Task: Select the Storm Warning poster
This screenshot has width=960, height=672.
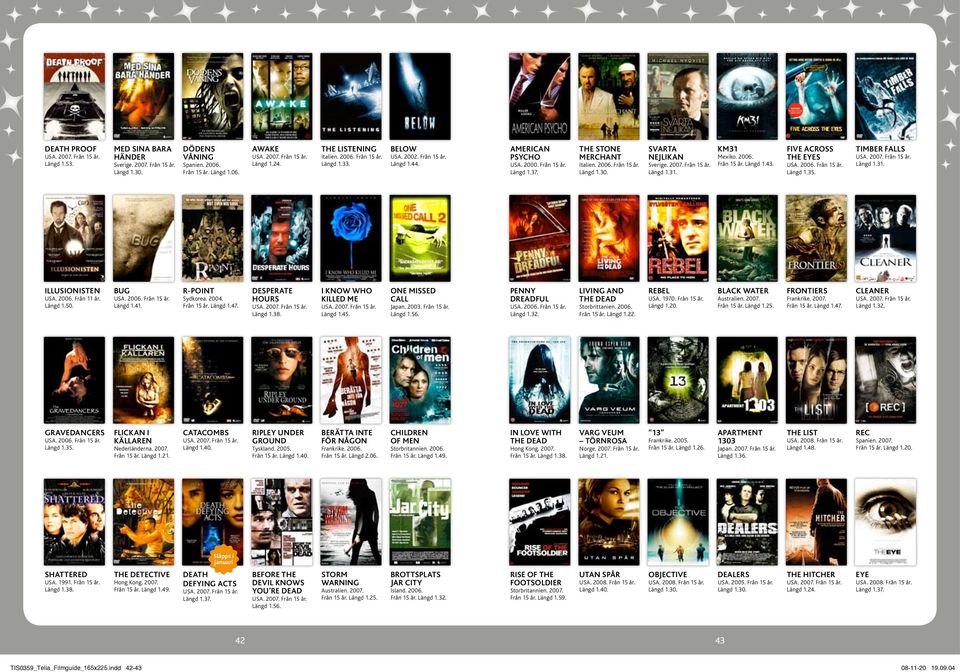Action: [351, 522]
